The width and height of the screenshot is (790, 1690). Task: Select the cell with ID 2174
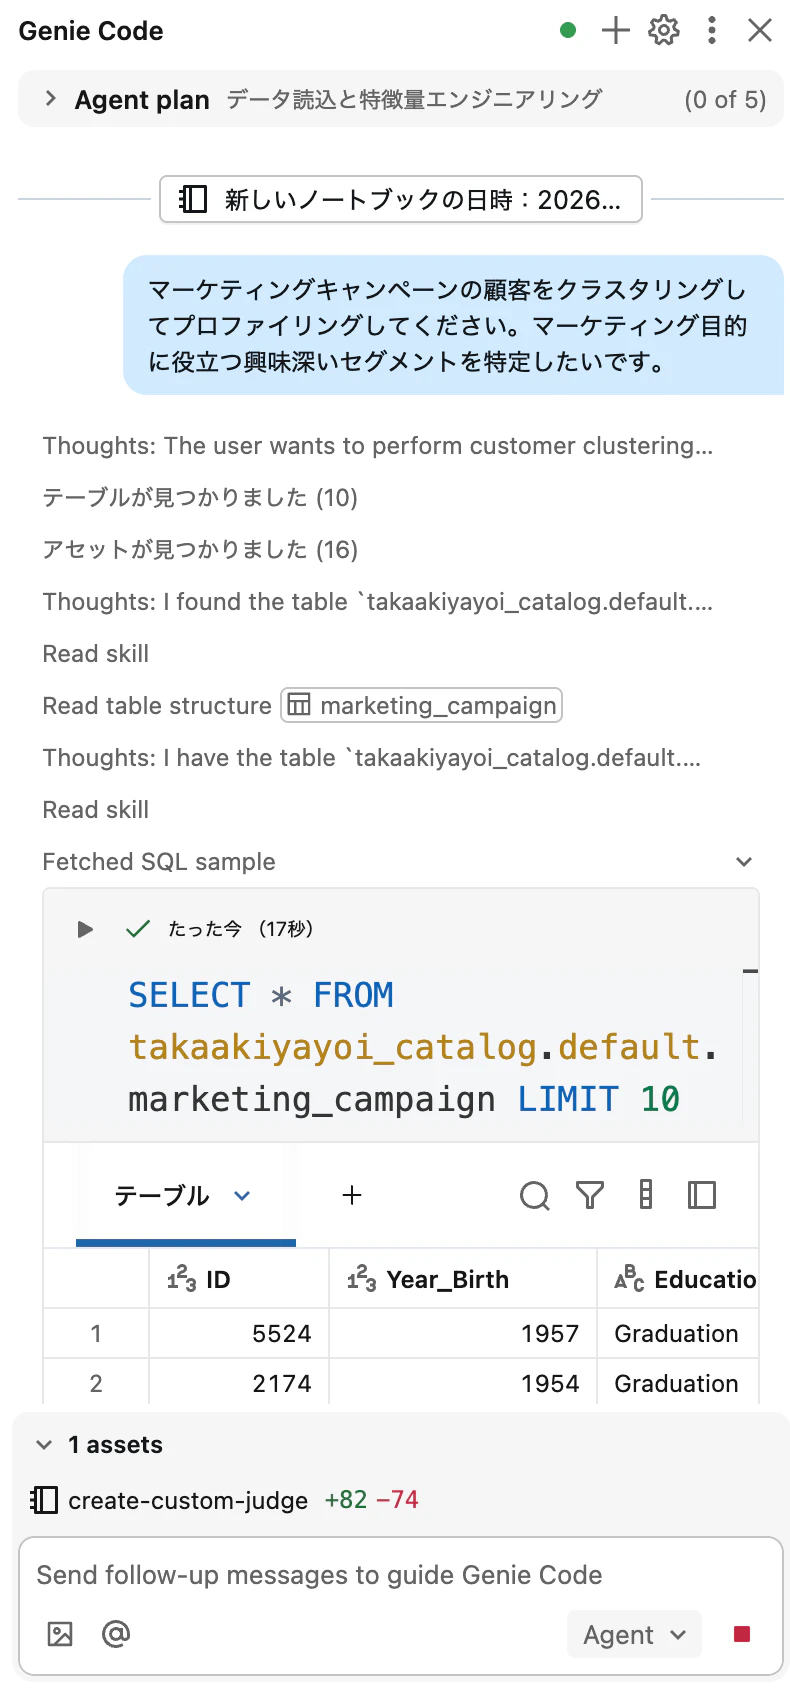pyautogui.click(x=239, y=1383)
